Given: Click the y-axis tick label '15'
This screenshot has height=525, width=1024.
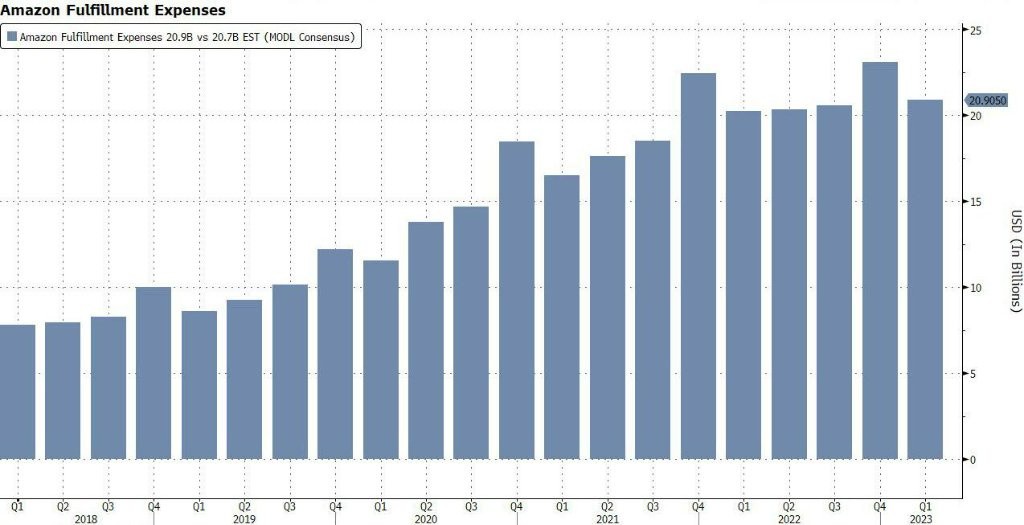Looking at the screenshot, I should click(x=974, y=202).
